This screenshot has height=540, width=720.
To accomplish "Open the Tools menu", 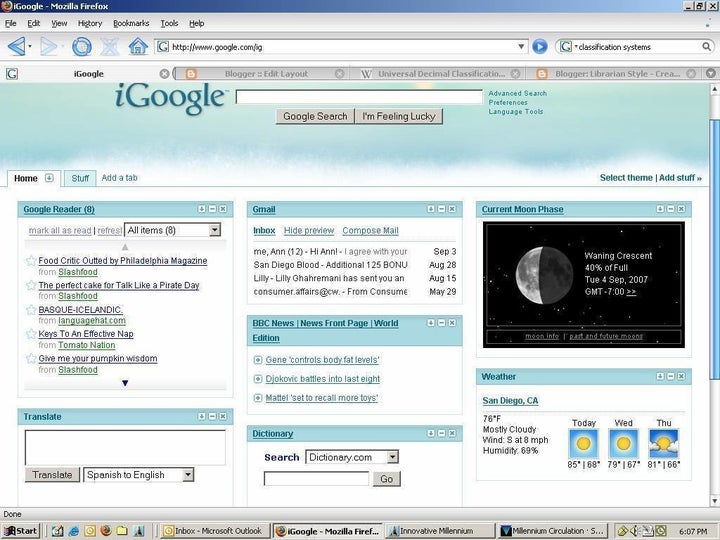I will pyautogui.click(x=169, y=23).
